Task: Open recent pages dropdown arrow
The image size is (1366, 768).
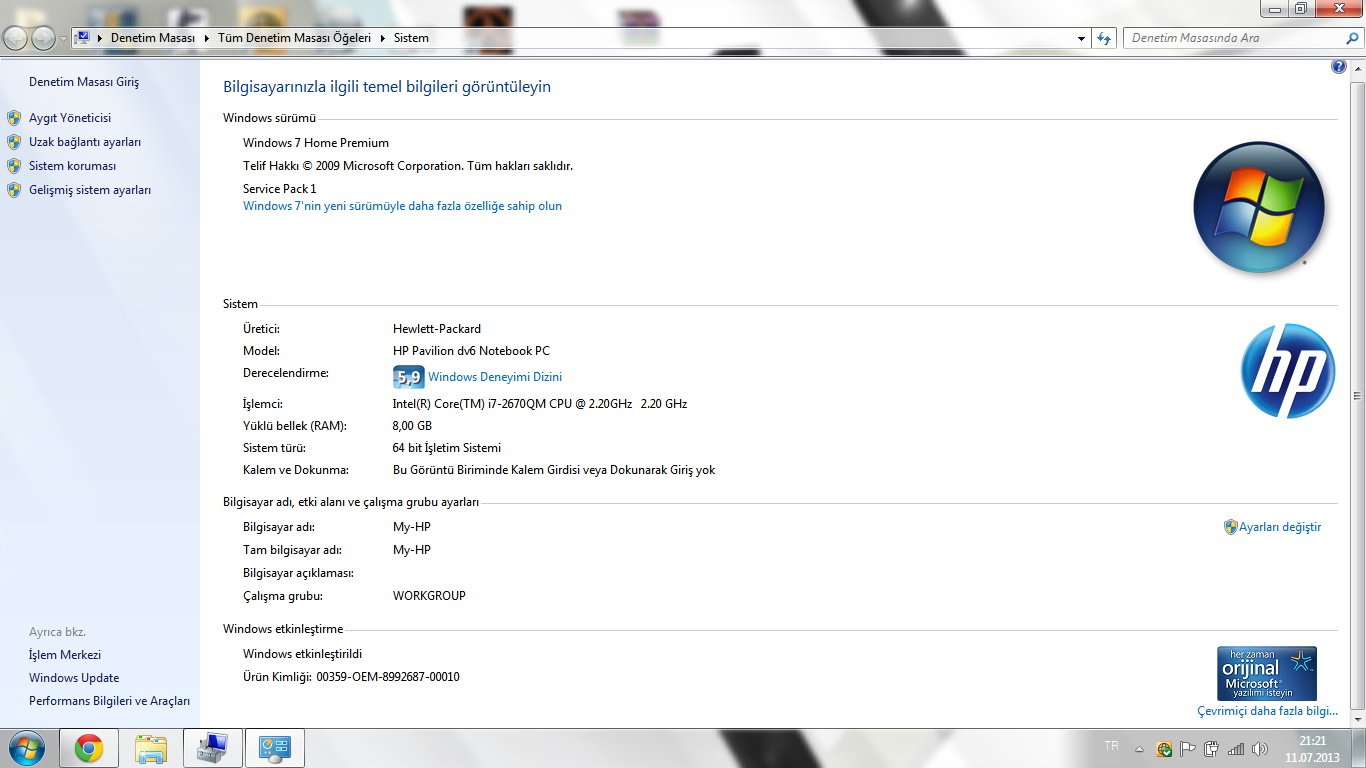Action: click(64, 39)
